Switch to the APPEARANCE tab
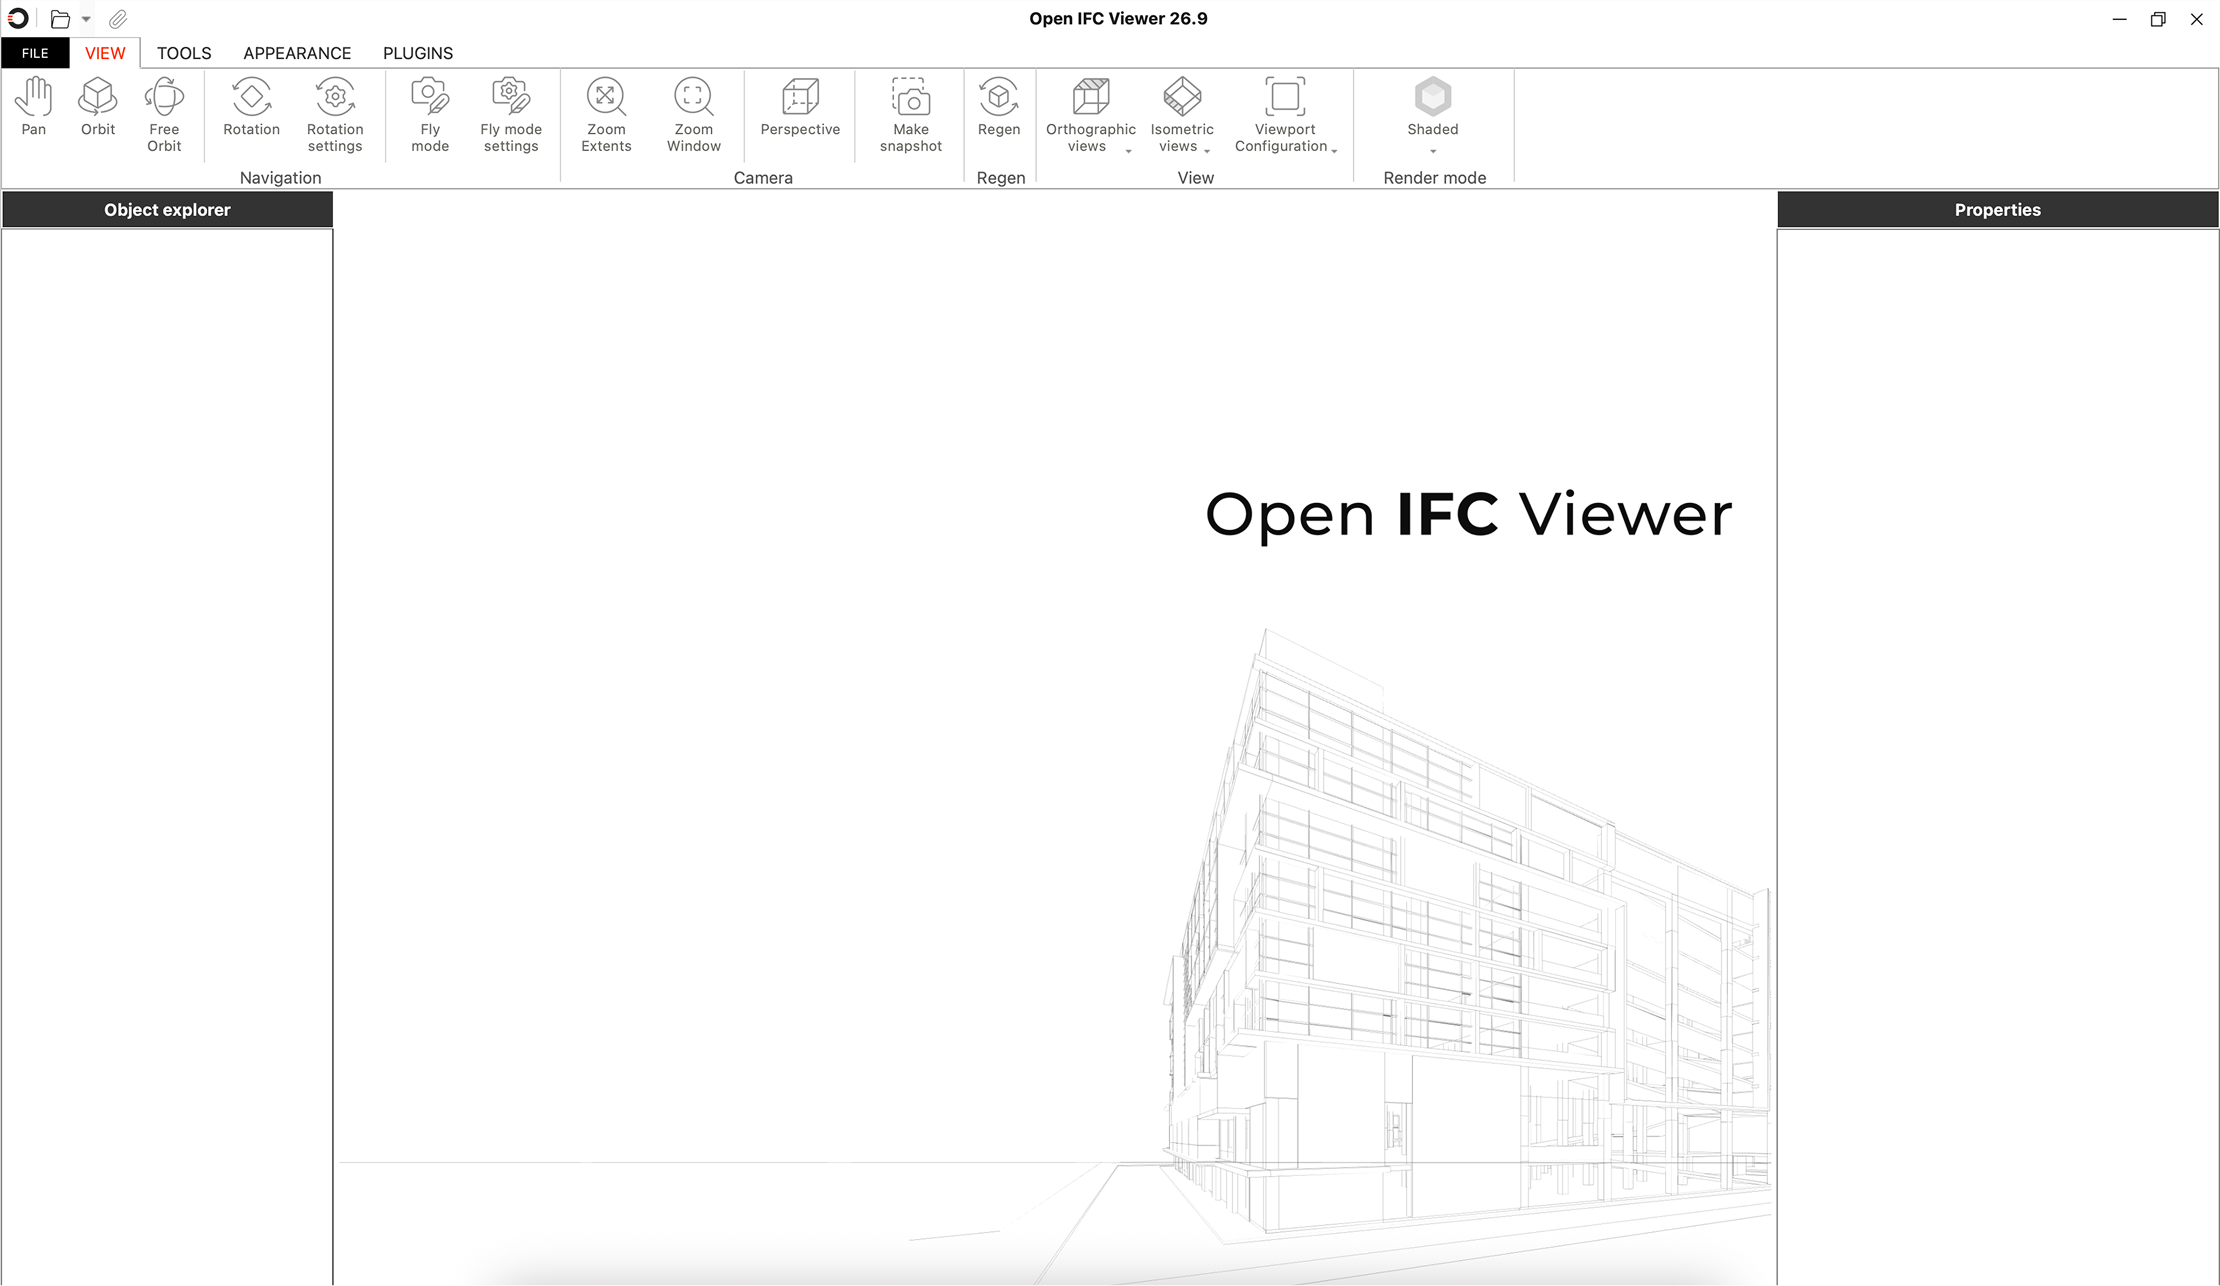 coord(297,53)
